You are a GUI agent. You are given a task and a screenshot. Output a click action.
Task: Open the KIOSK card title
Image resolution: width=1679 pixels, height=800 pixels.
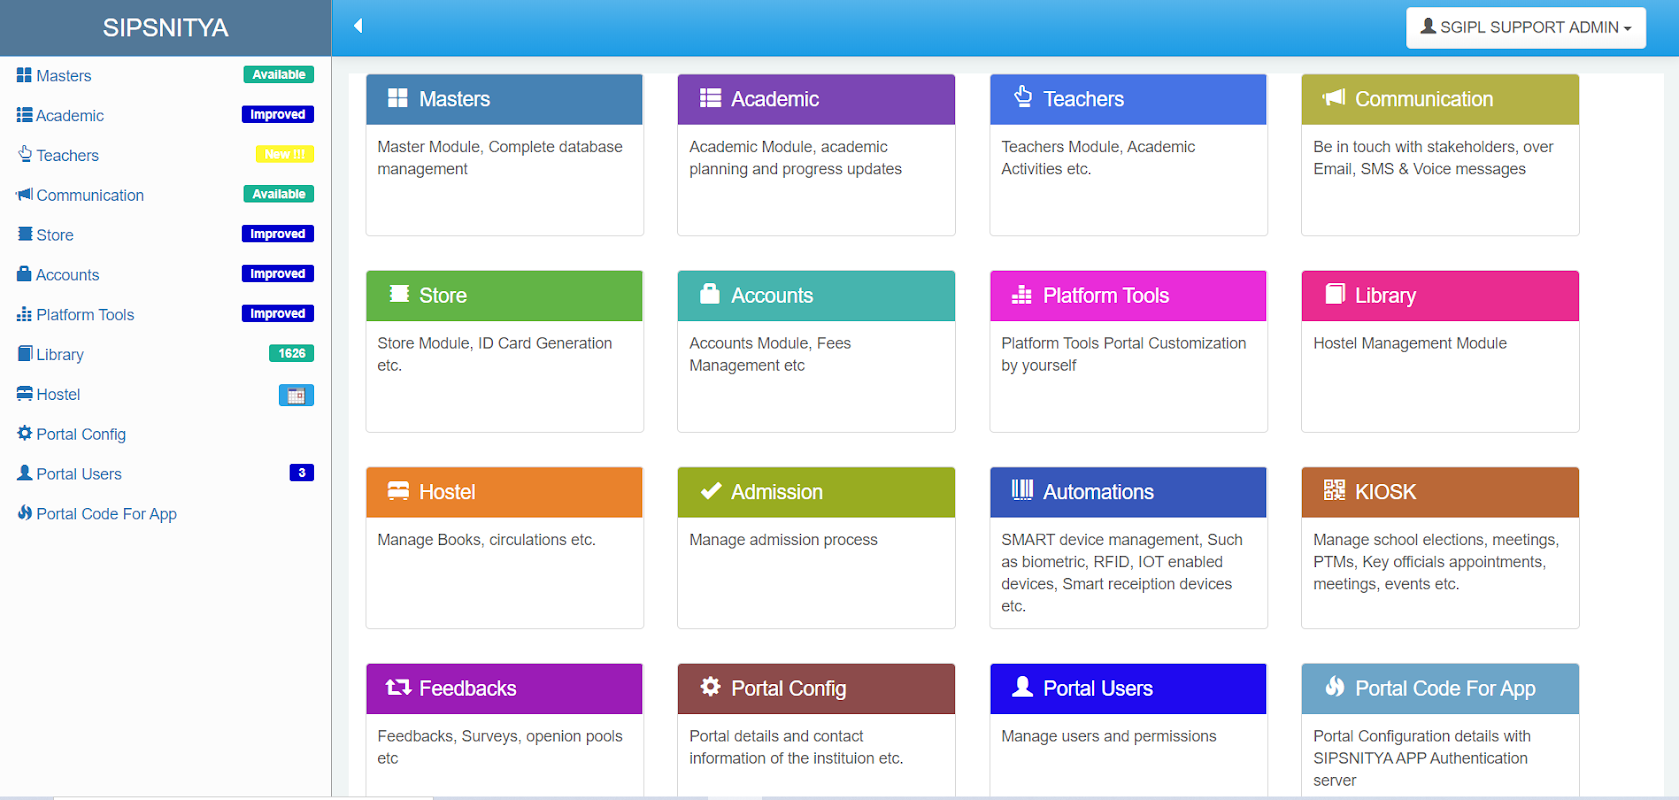point(1386,492)
